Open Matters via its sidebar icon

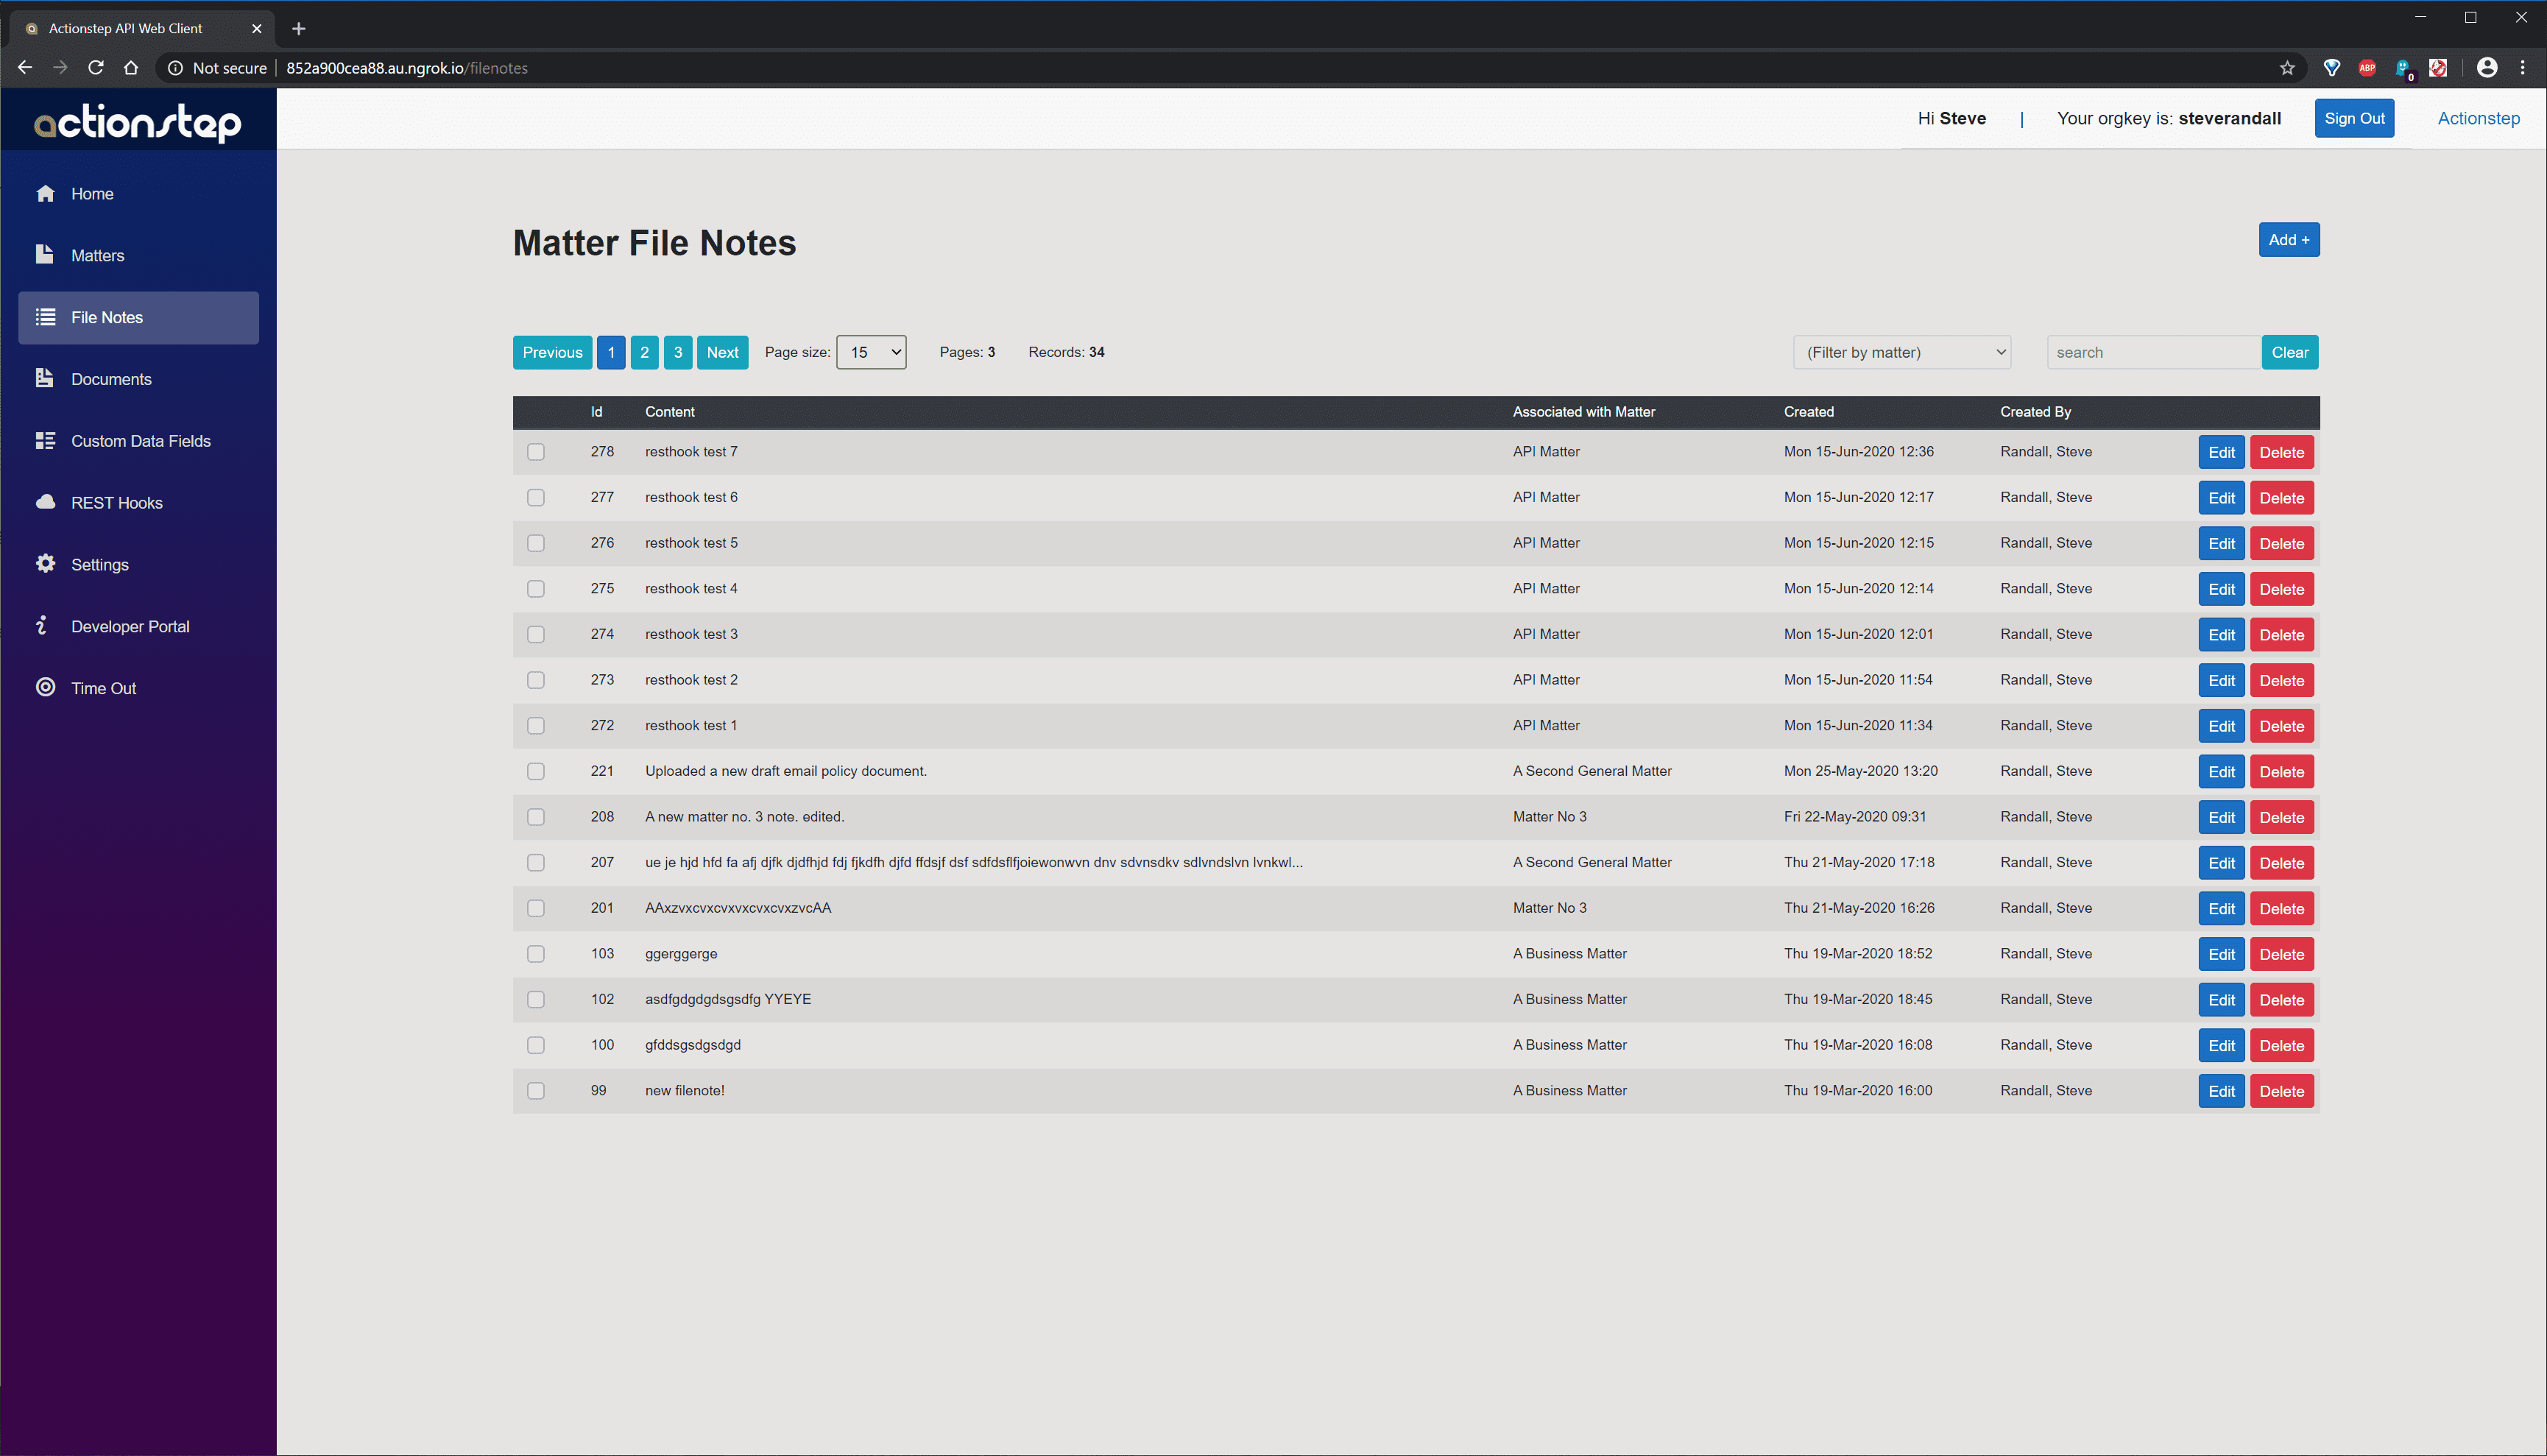pos(45,255)
